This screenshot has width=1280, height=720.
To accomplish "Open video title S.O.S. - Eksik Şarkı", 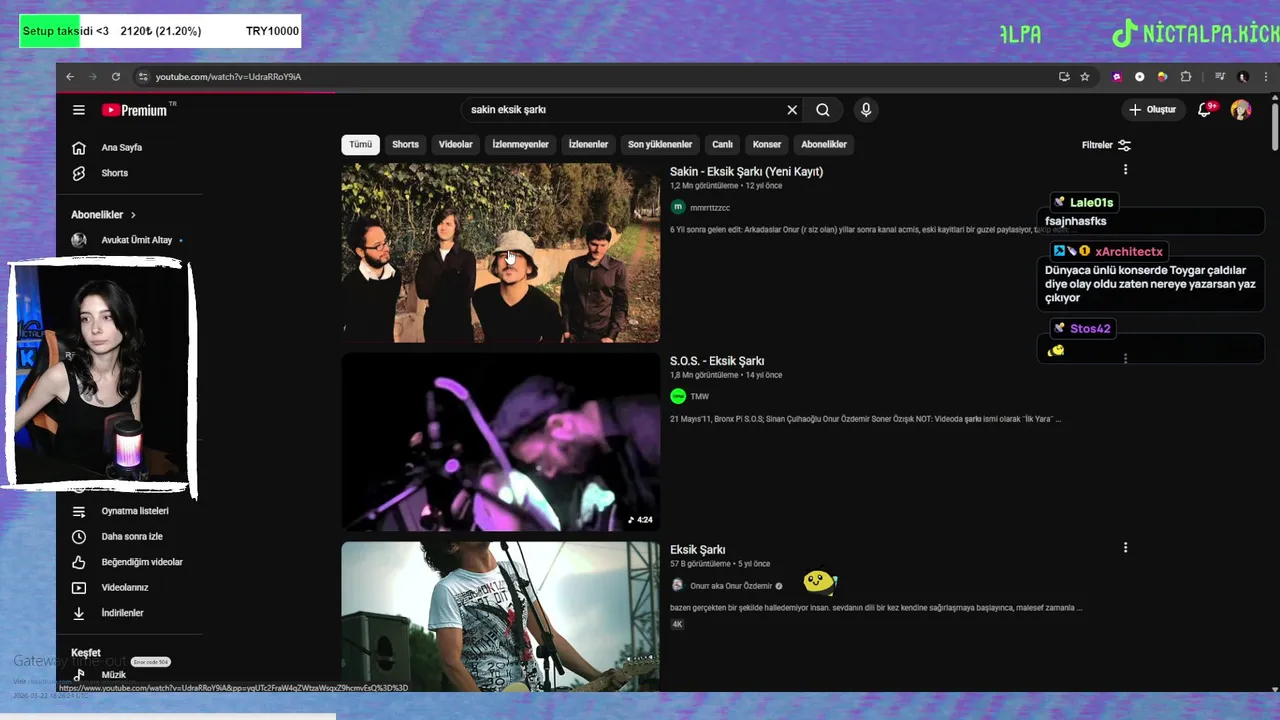I will (717, 361).
